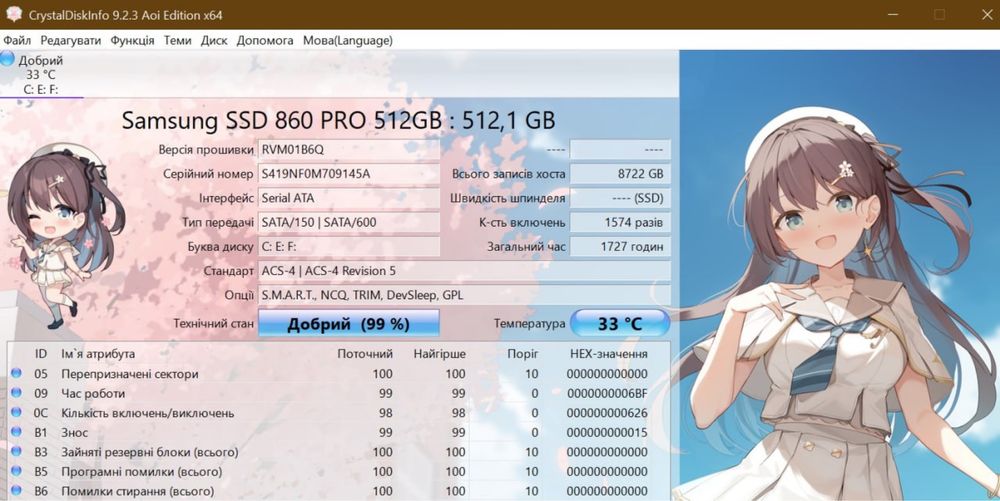Select the Програмні помилки (всього) row
Image resolution: width=1000 pixels, height=501 pixels.
338,472
